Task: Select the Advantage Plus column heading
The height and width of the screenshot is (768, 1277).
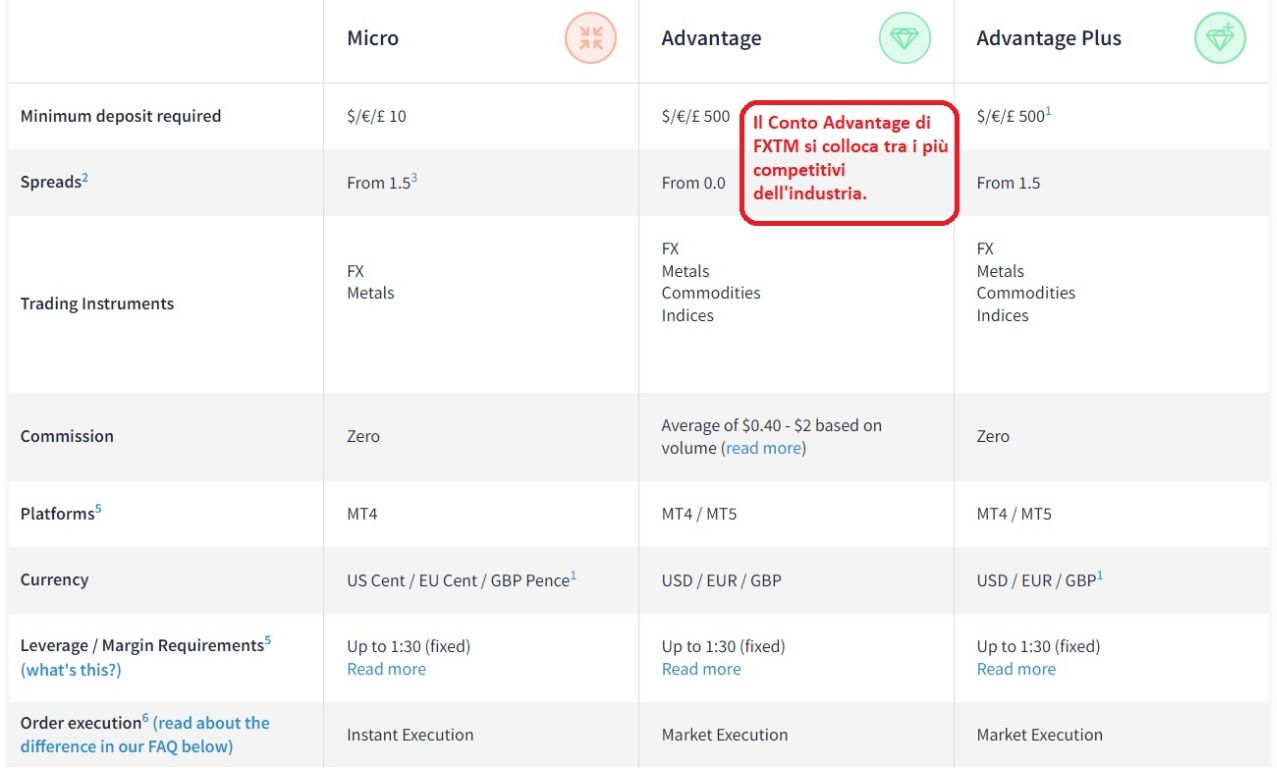Action: pyautogui.click(x=1049, y=38)
